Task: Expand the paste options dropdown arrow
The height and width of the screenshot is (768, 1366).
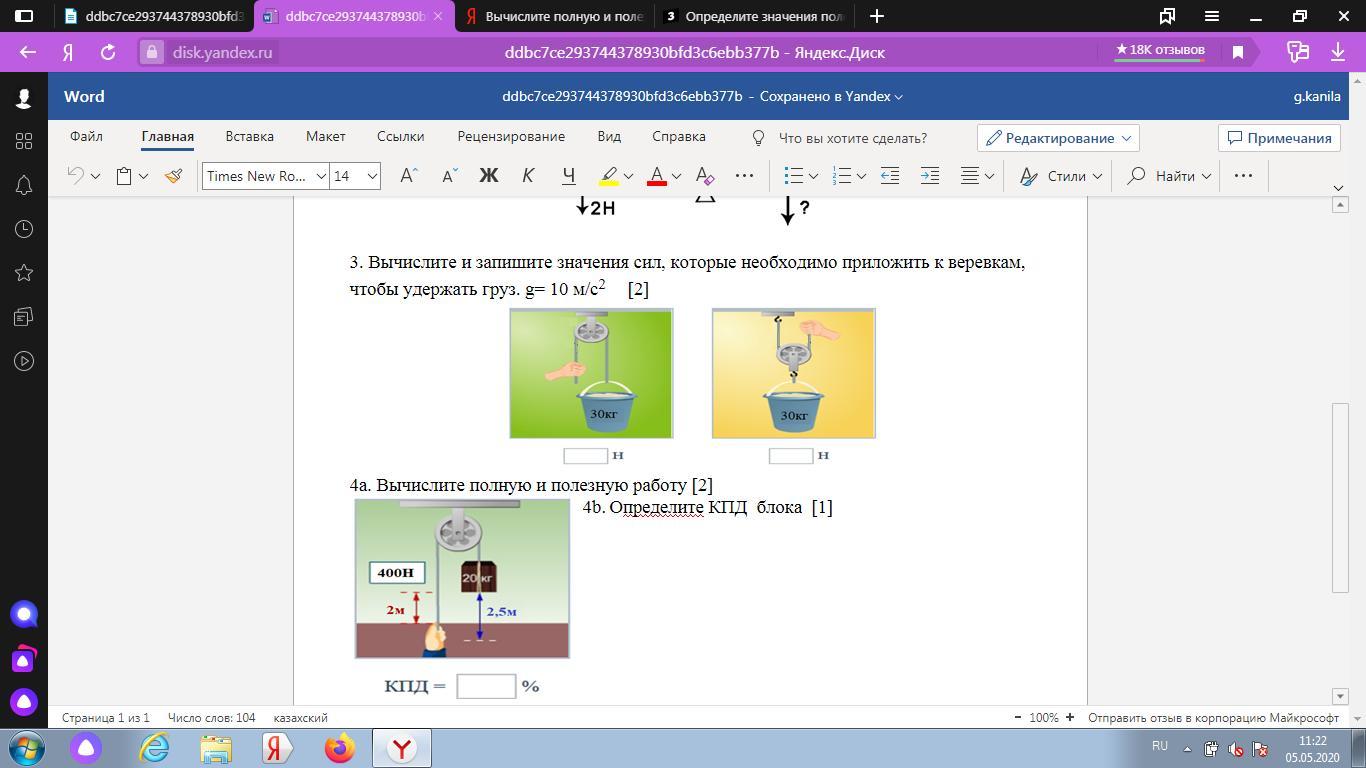Action: (143, 176)
